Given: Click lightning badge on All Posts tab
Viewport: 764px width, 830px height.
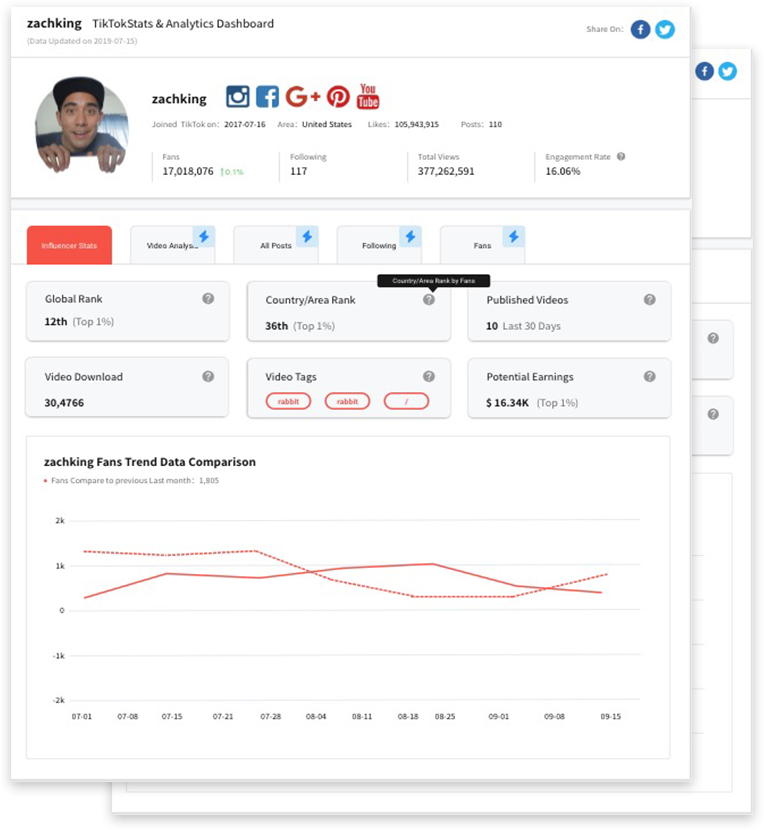Looking at the screenshot, I should click(x=307, y=236).
